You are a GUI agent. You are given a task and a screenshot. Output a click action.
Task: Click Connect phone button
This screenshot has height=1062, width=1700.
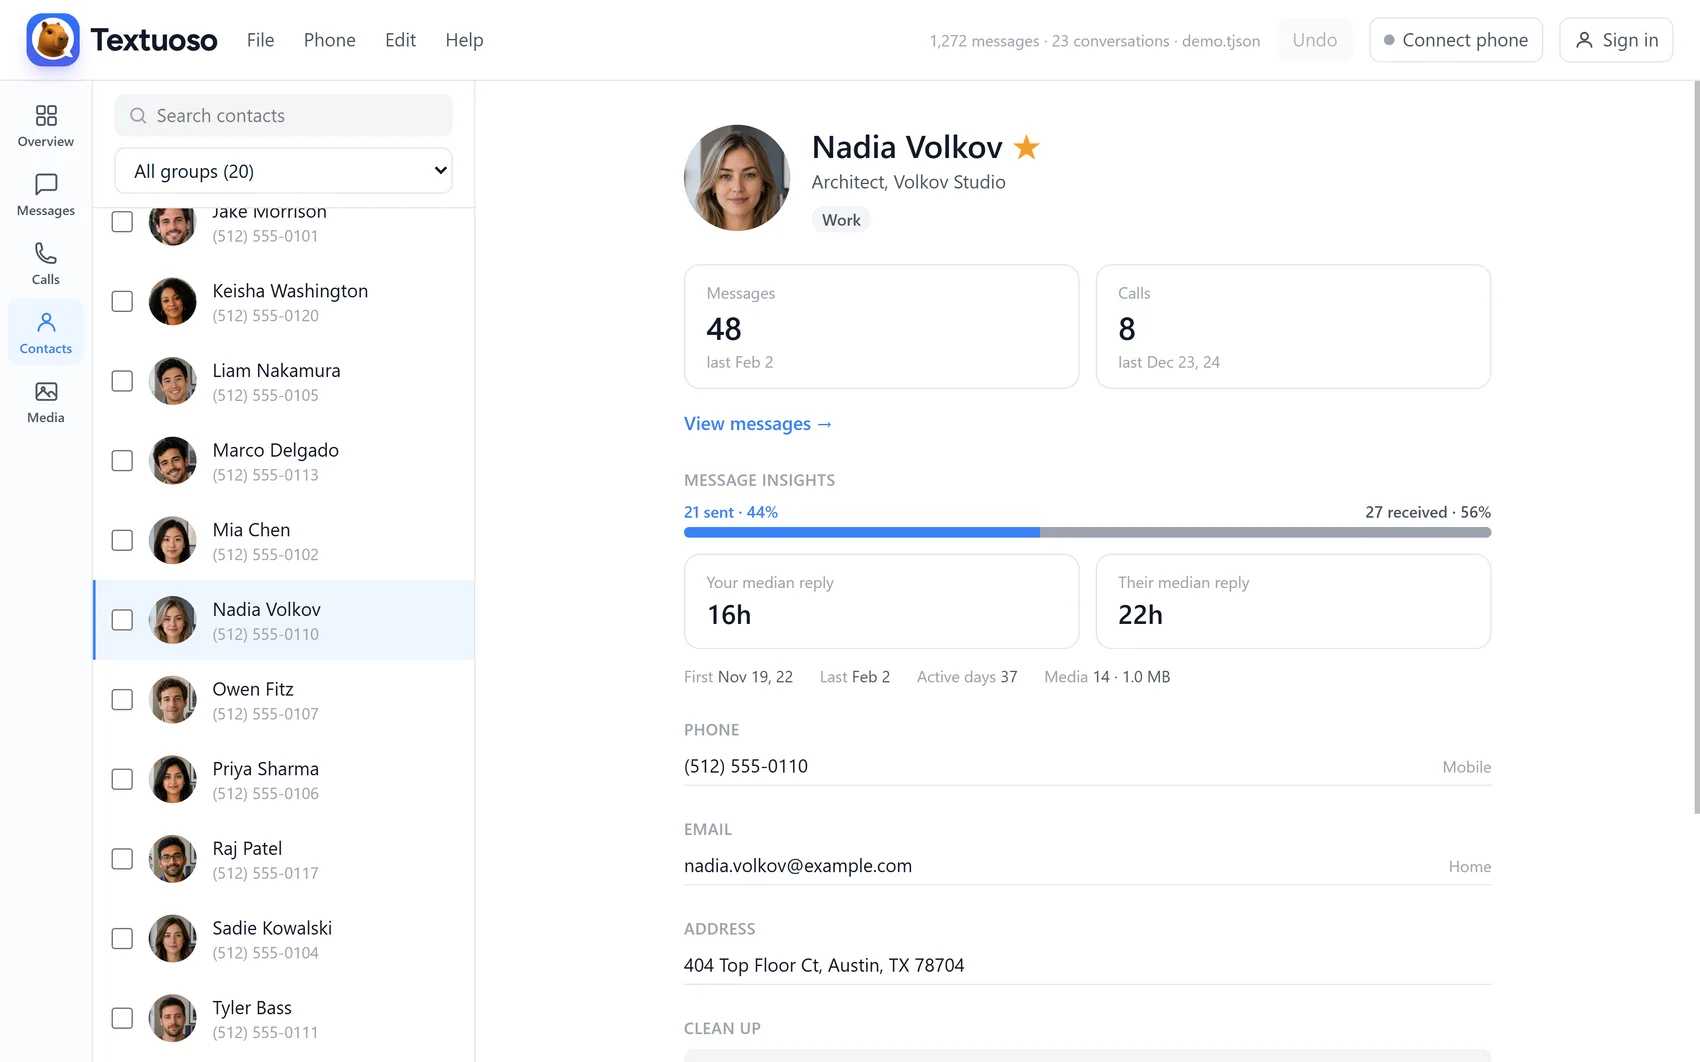pos(1455,40)
